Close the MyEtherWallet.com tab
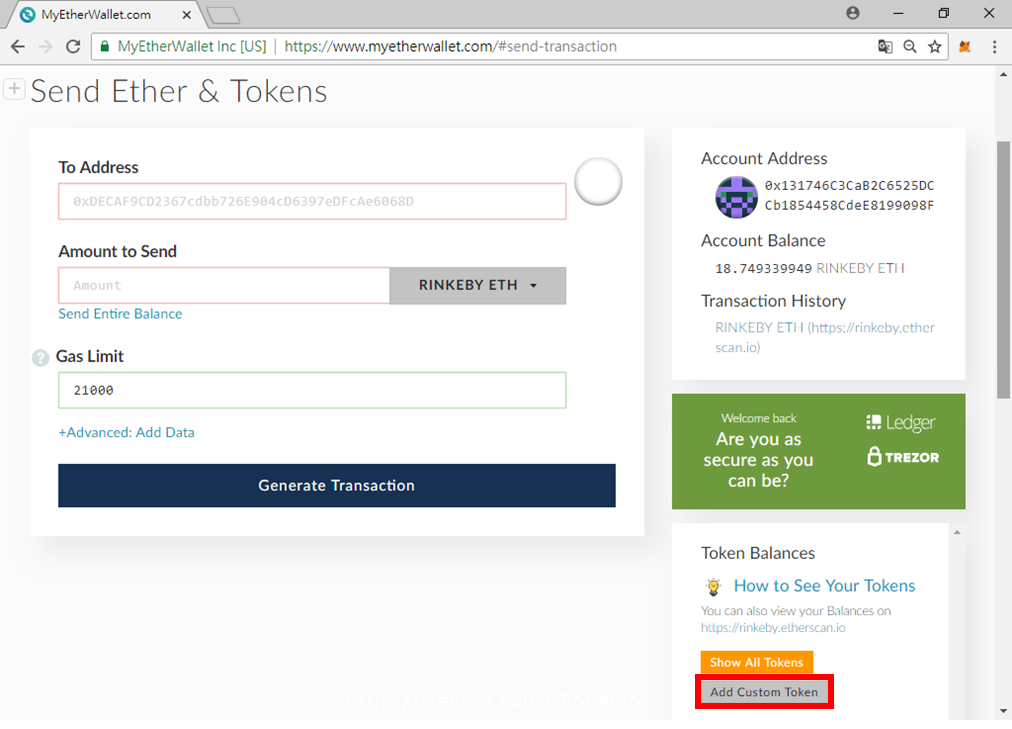 click(187, 14)
